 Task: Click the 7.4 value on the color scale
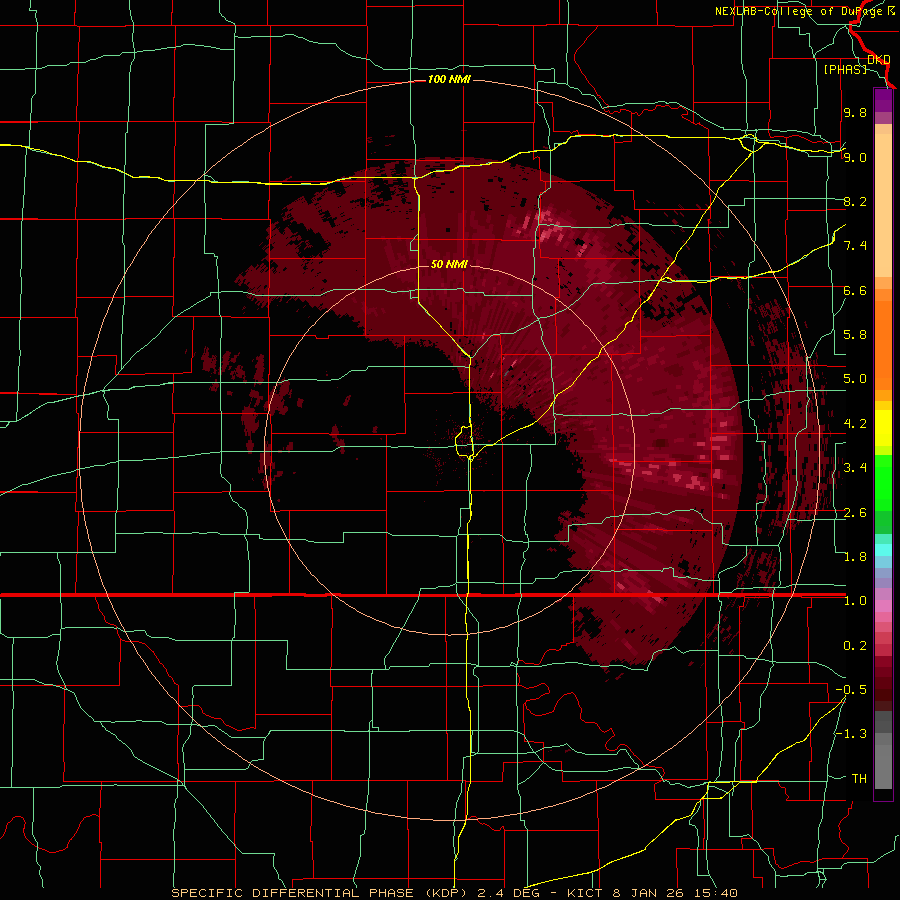[x=855, y=246]
